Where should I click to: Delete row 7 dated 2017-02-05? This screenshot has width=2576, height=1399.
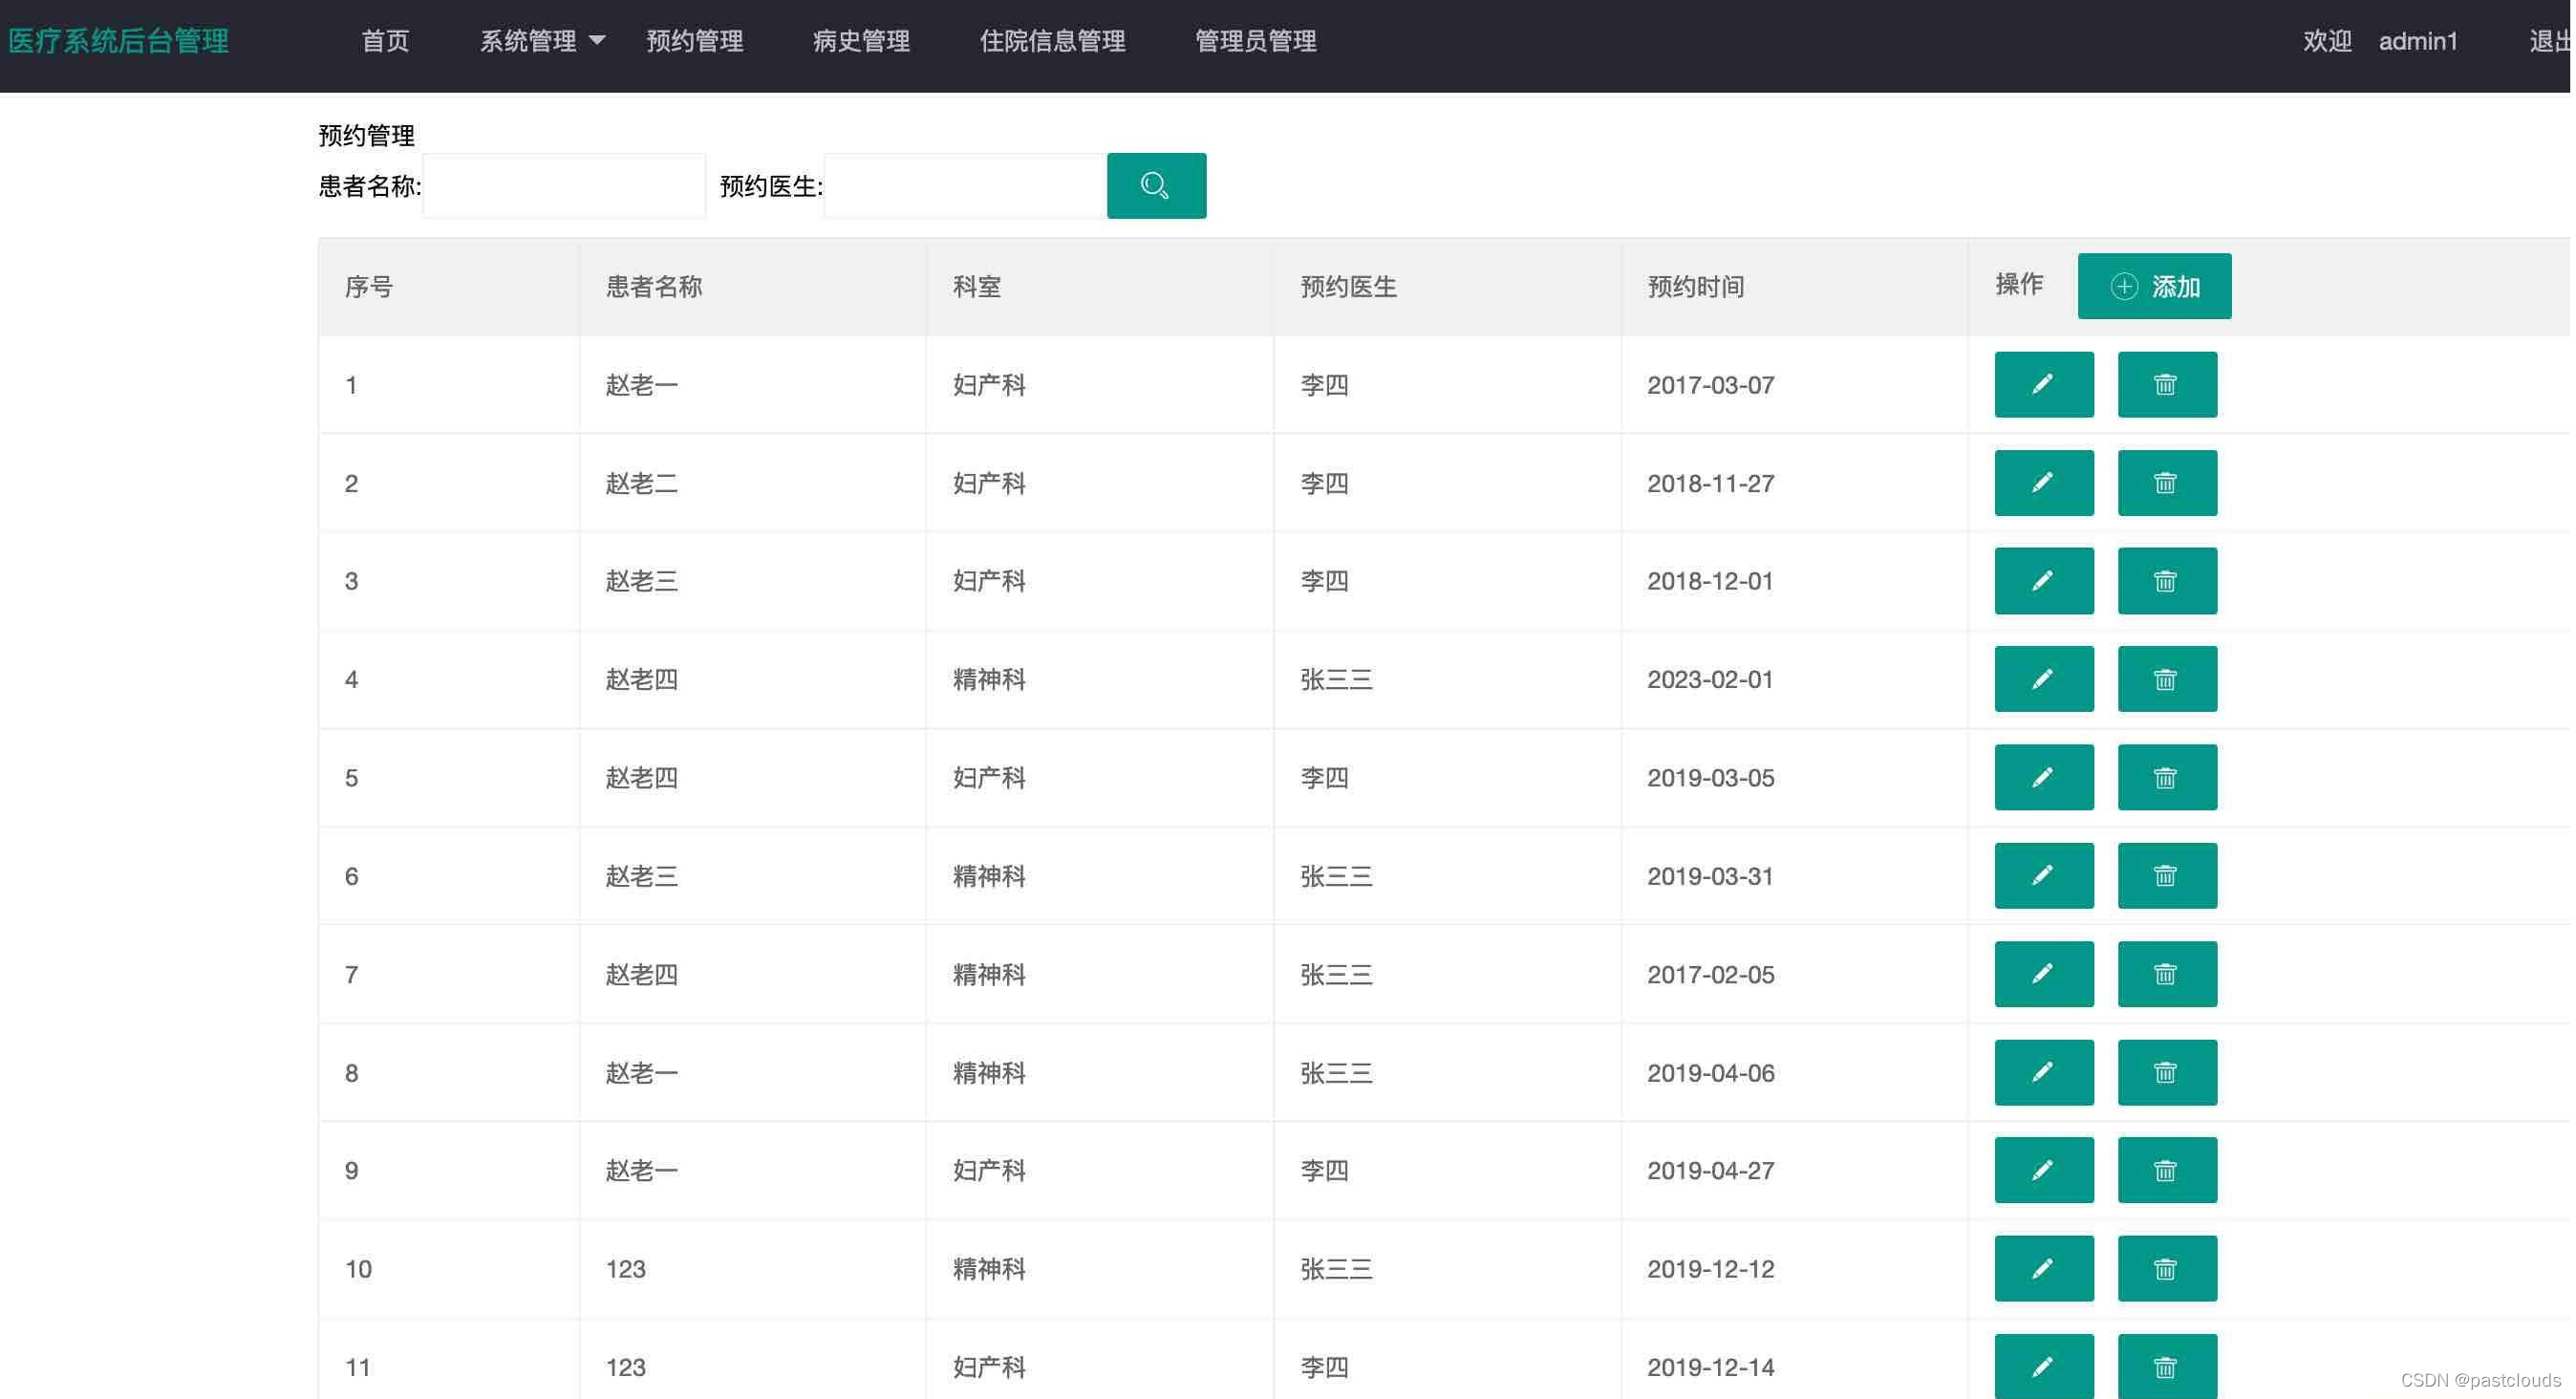click(x=2166, y=974)
